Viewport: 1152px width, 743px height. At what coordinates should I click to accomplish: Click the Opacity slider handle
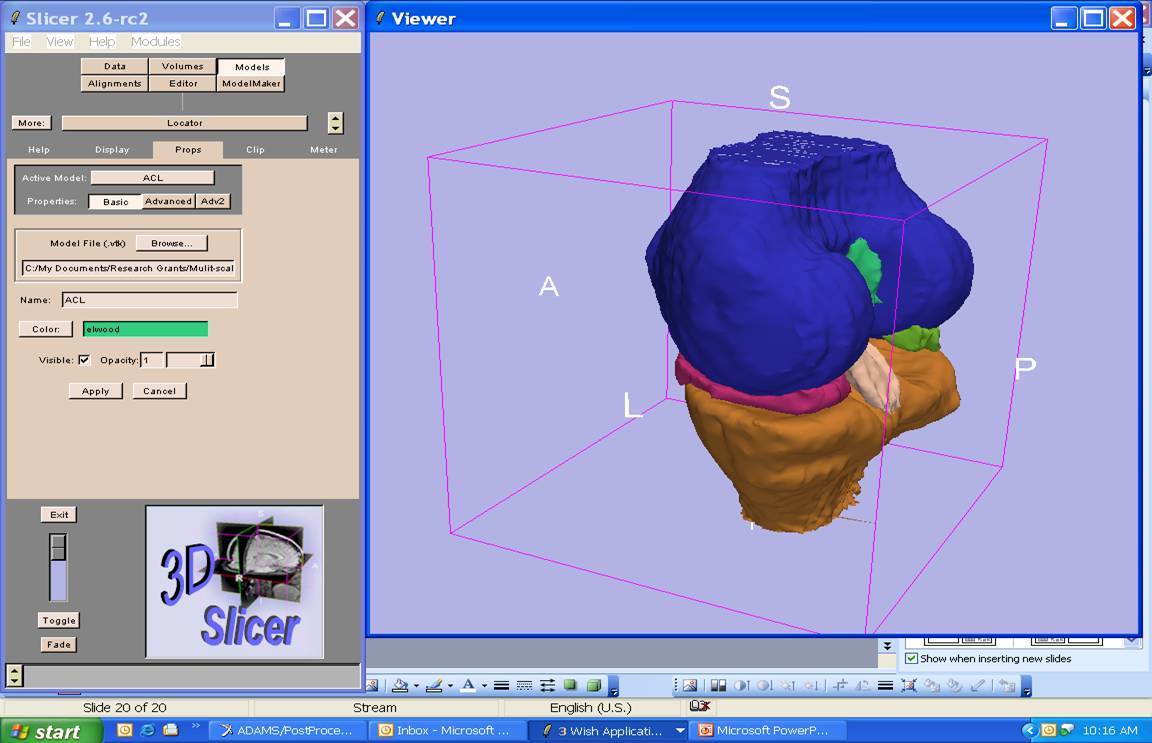tap(206, 360)
